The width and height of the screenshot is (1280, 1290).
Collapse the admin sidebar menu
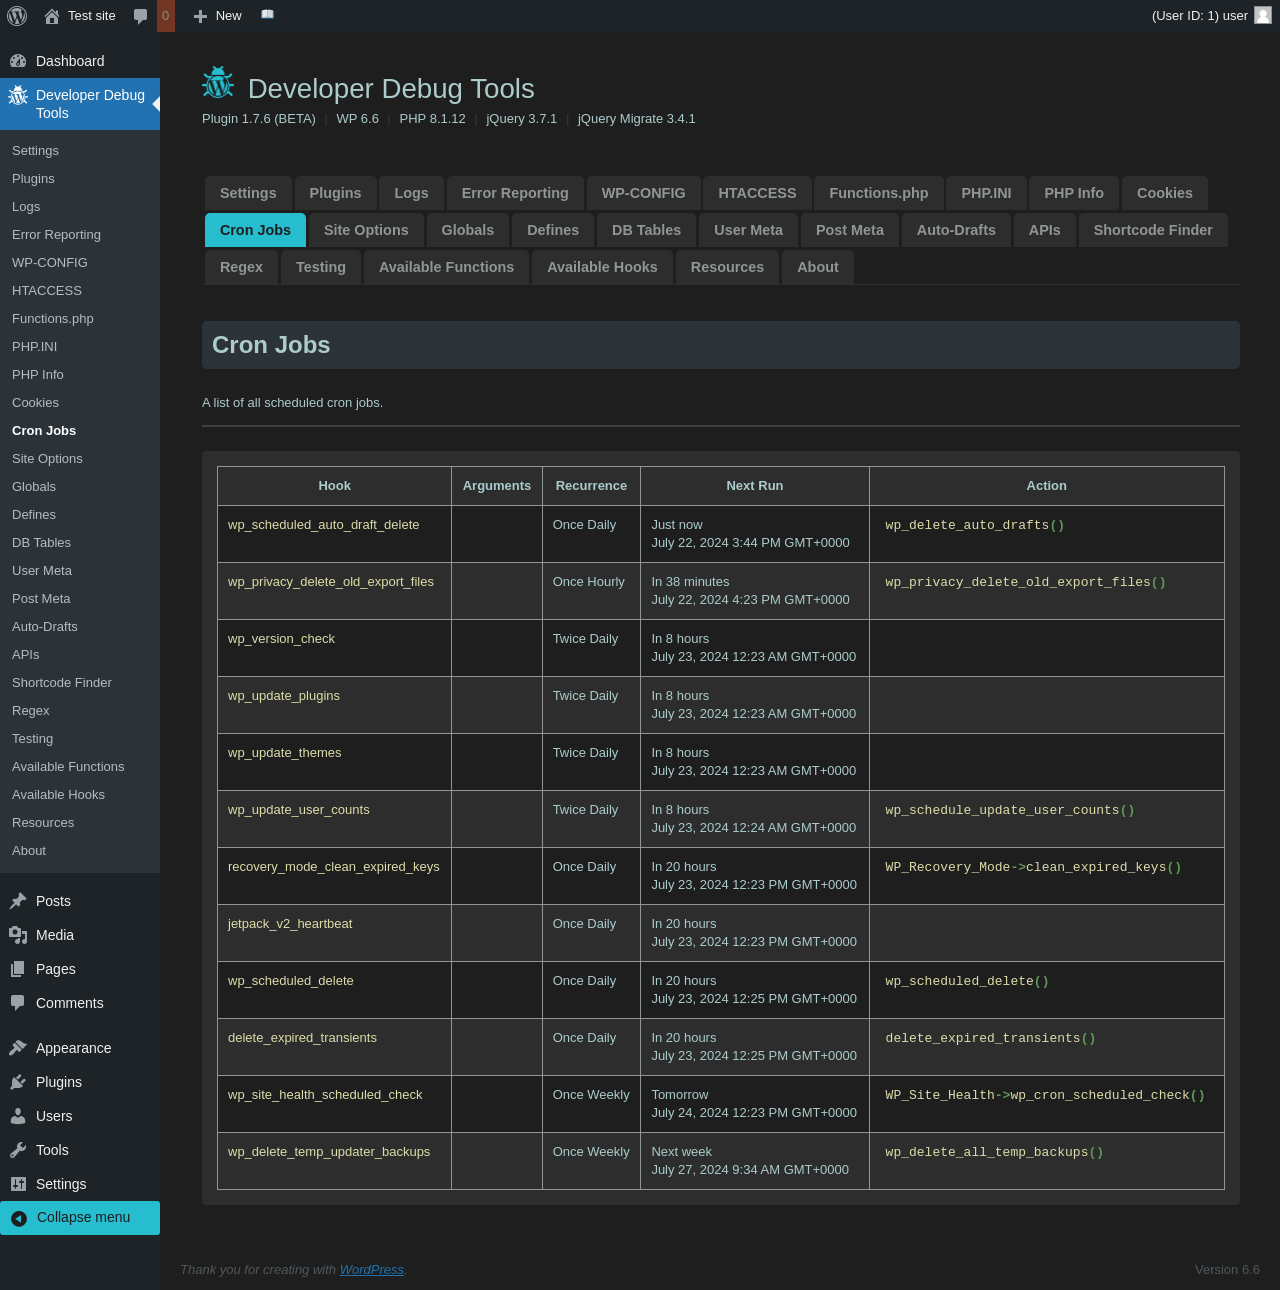tap(80, 1217)
